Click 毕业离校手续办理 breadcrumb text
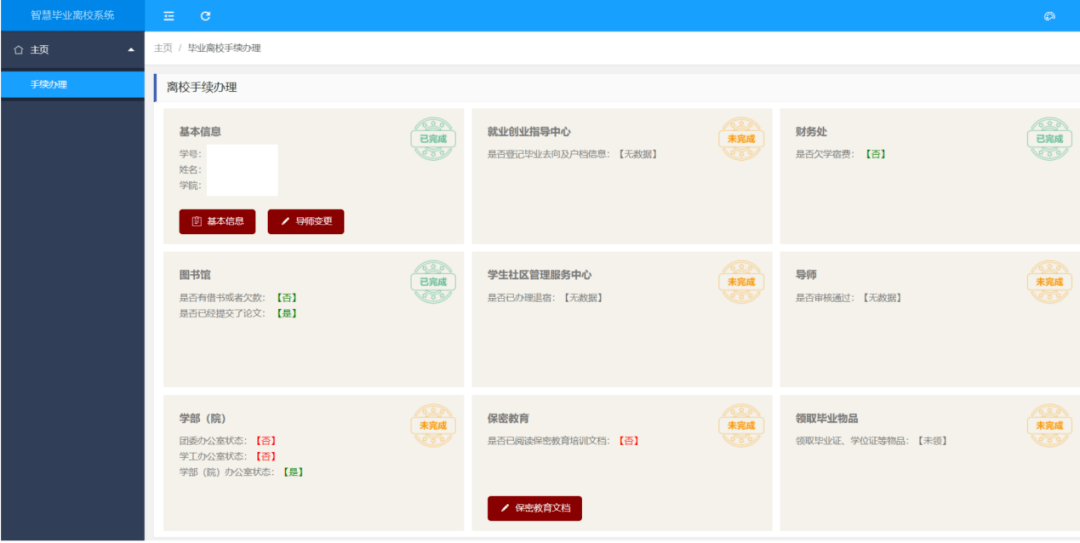 tap(225, 48)
